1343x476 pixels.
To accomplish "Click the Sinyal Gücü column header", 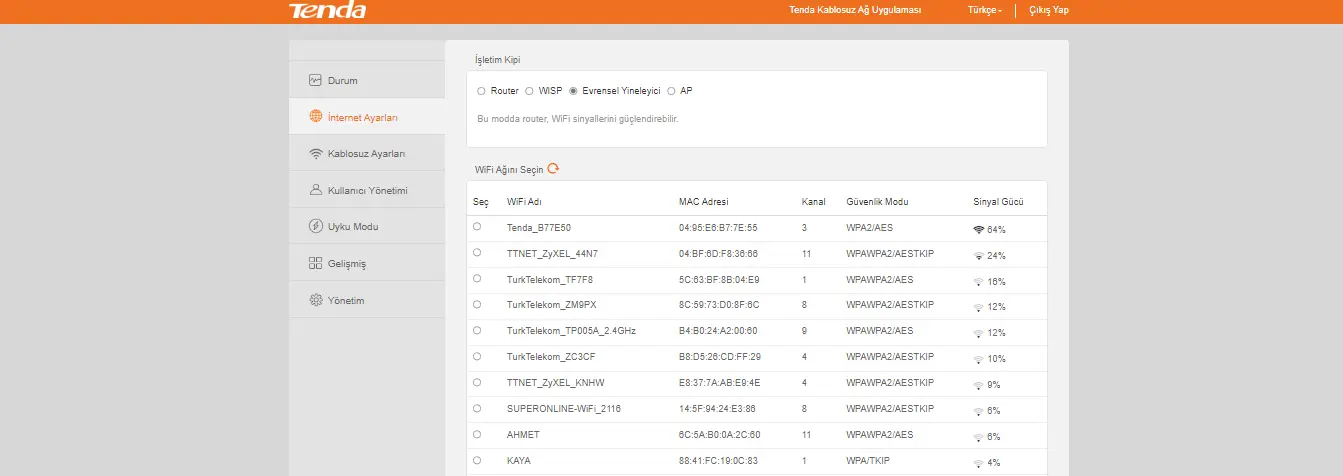I will (x=997, y=202).
